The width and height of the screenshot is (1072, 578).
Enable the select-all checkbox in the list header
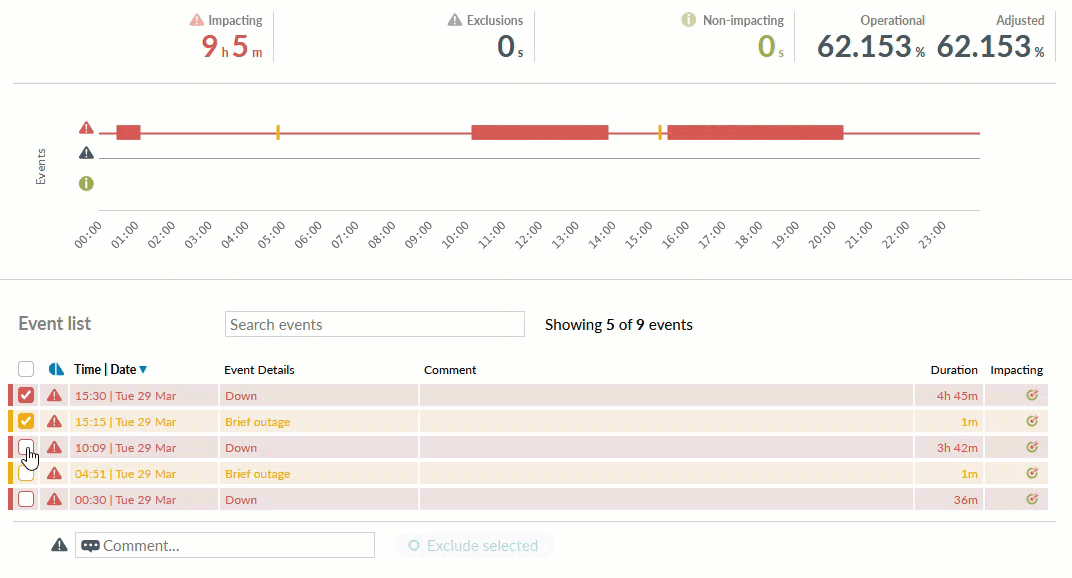[26, 369]
